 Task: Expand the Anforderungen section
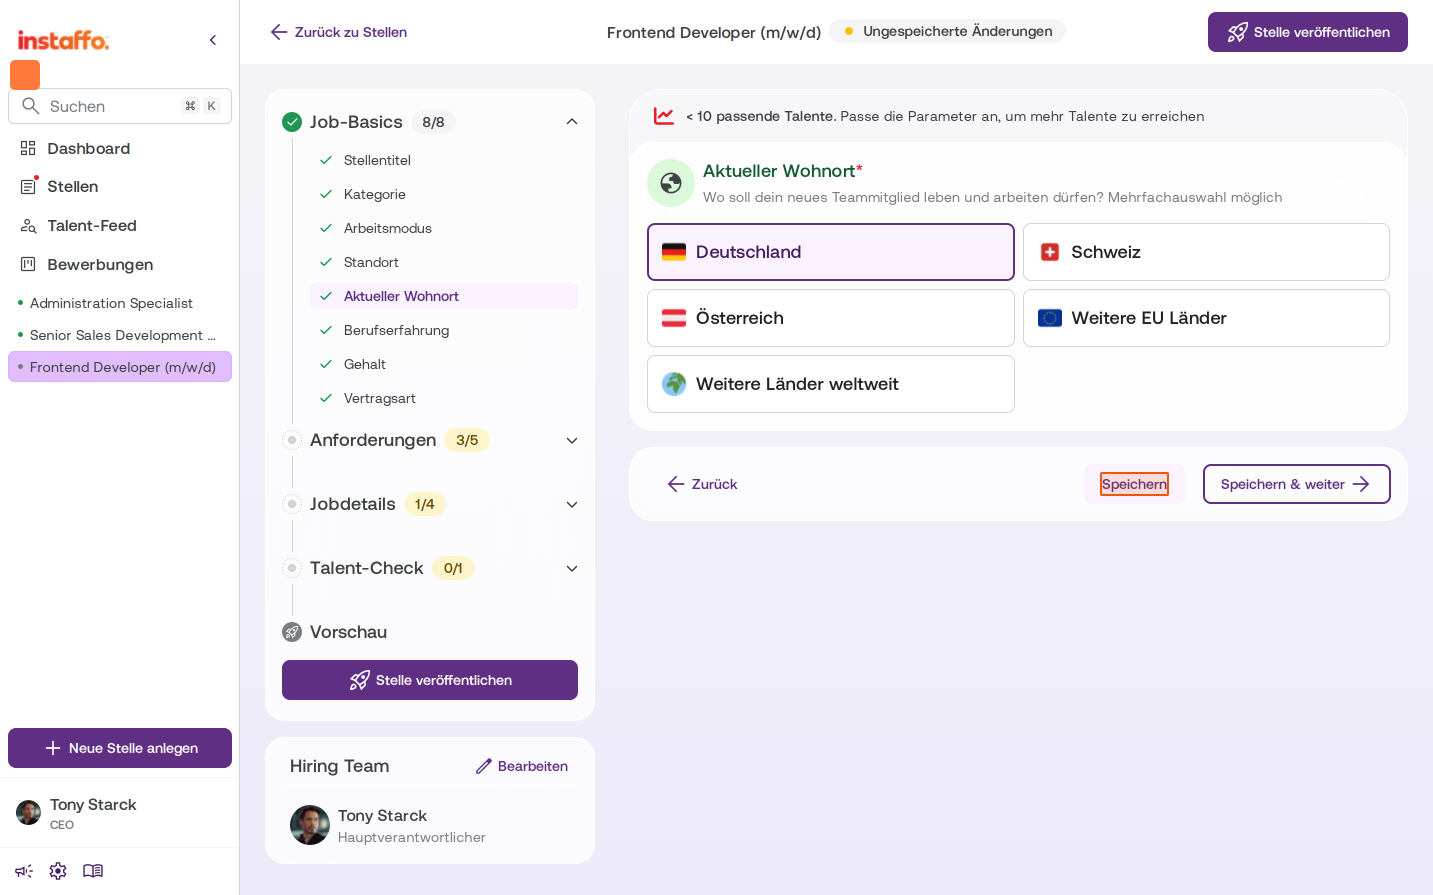[572, 440]
